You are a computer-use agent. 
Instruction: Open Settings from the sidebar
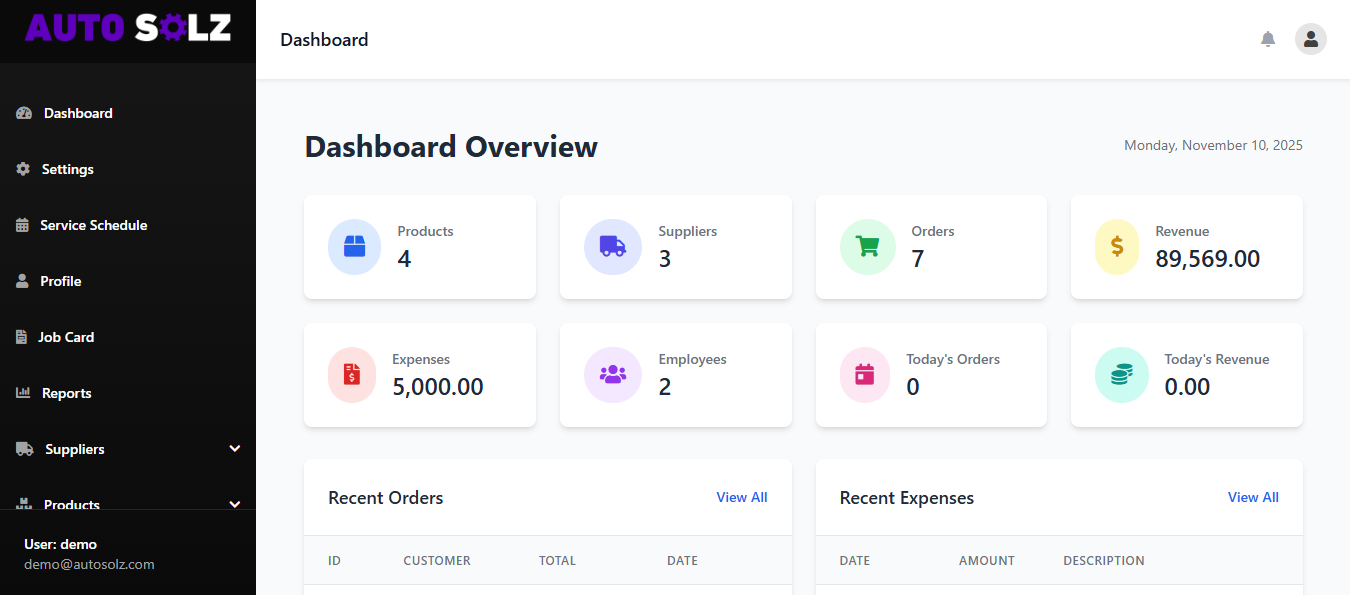coord(67,169)
